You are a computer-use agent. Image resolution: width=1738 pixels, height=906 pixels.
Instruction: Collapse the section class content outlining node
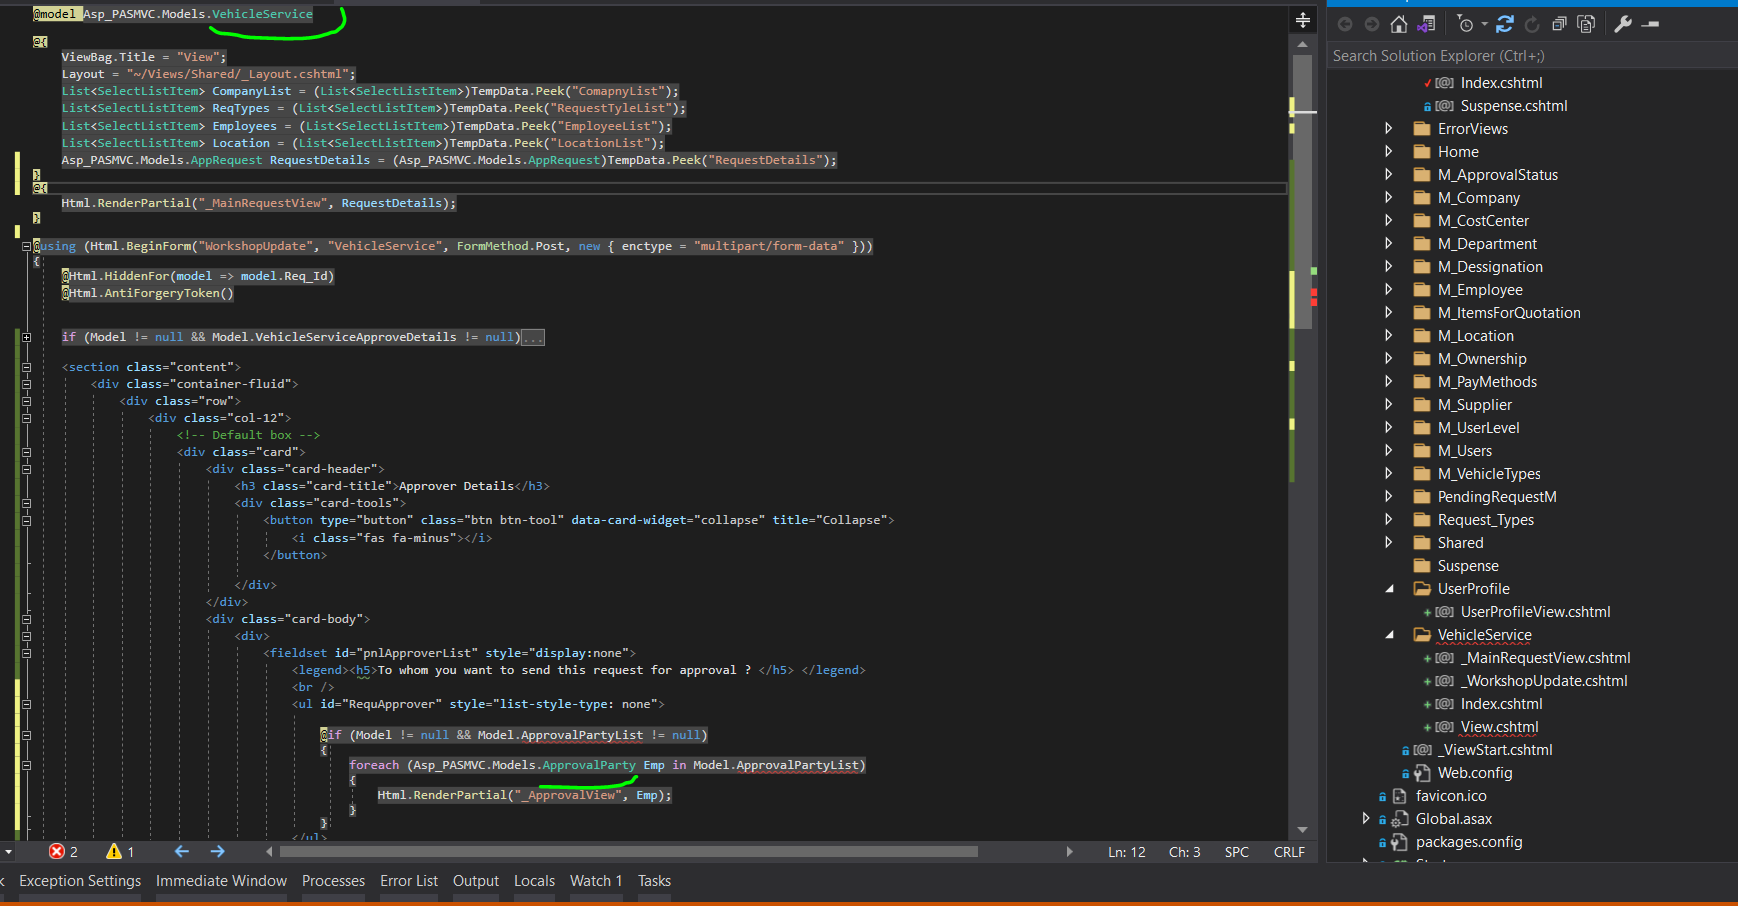[27, 367]
